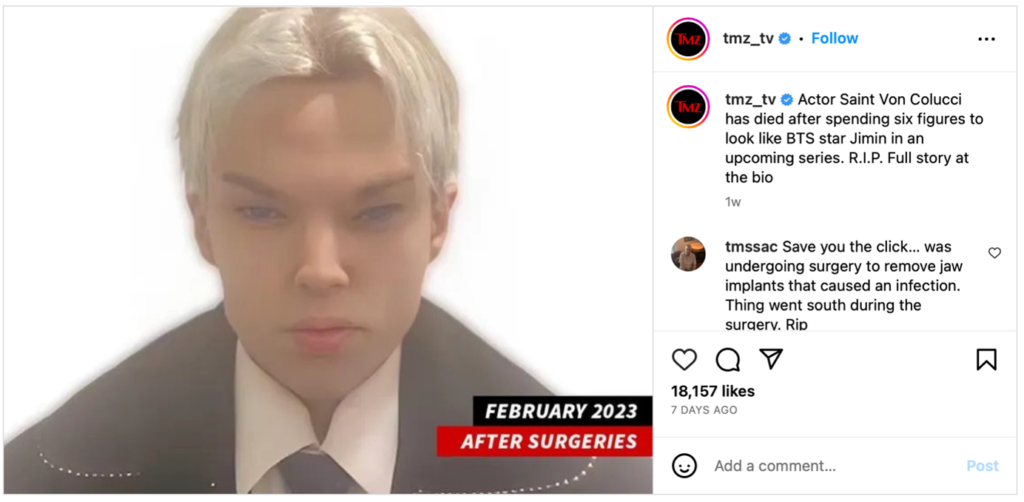The height and width of the screenshot is (502, 1024).
Task: Click the 7 DAYS AGO timestamp
Action: coord(704,410)
